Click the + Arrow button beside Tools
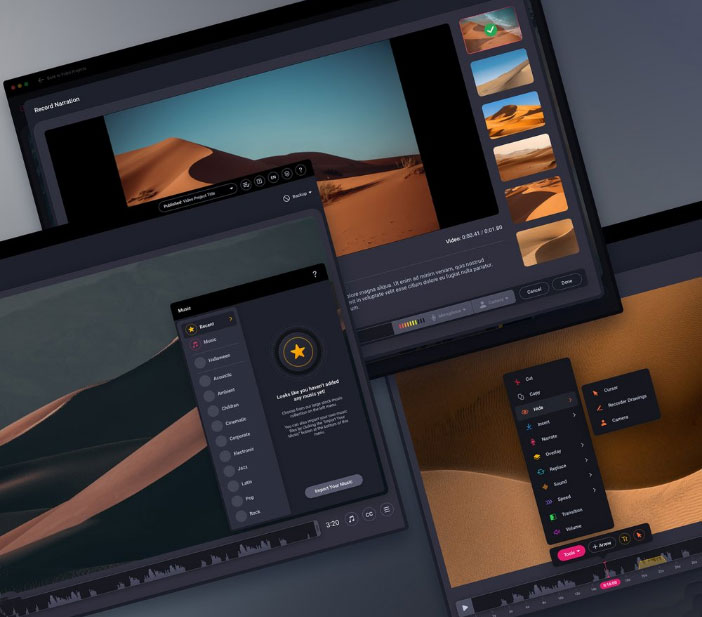Viewport: 702px width, 617px height. click(x=602, y=545)
